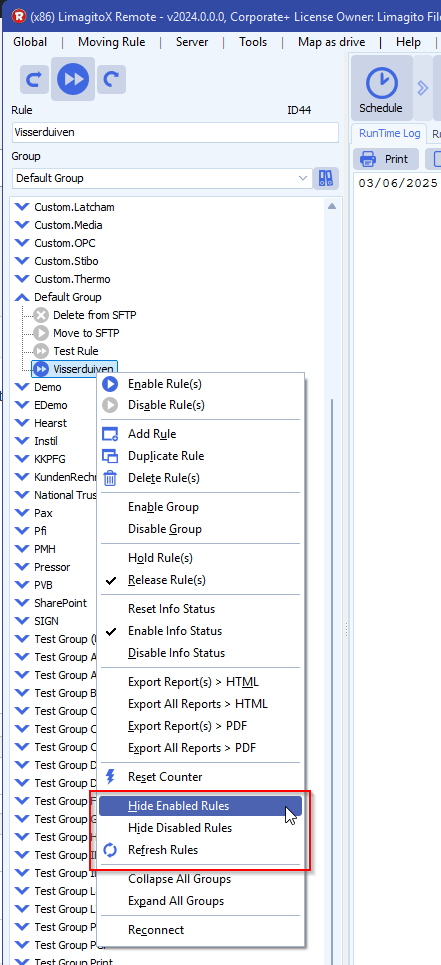This screenshot has width=441, height=965.
Task: Toggle the checked Release Rule(s) entry
Action: (x=201, y=580)
